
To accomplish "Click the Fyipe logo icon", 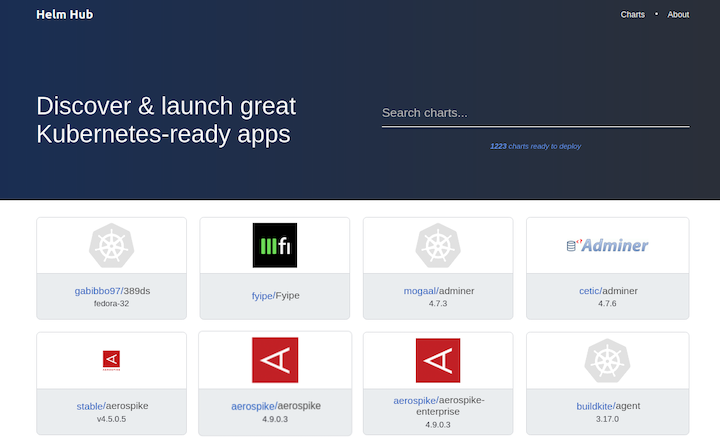I will pyautogui.click(x=275, y=245).
